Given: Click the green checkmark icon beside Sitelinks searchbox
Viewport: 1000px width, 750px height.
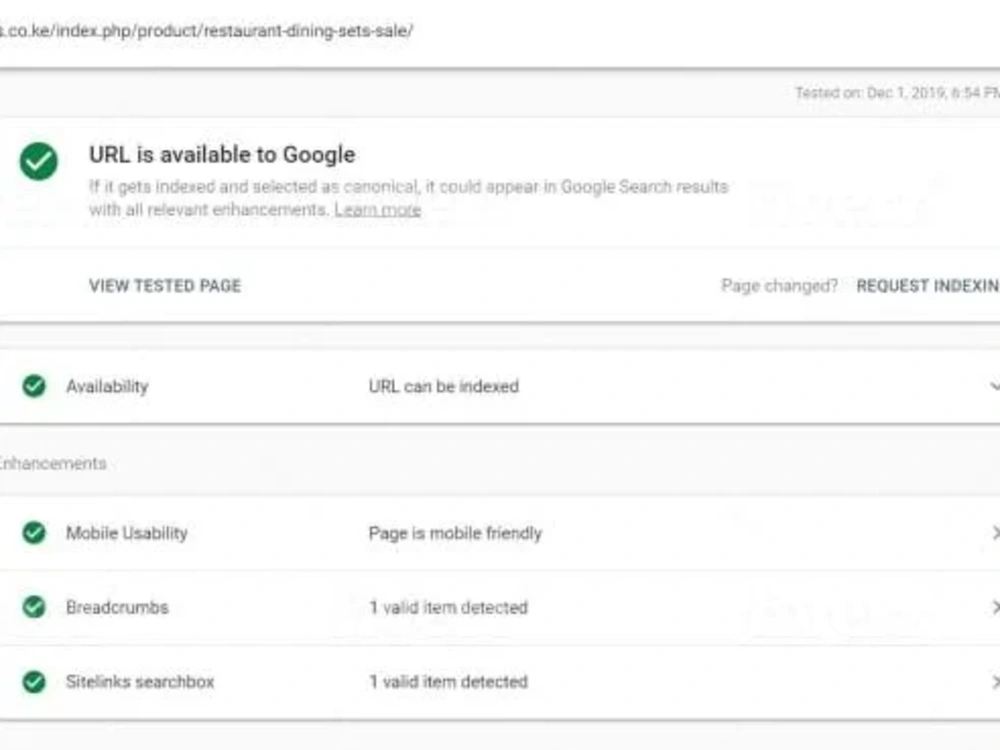Looking at the screenshot, I should click(x=34, y=682).
